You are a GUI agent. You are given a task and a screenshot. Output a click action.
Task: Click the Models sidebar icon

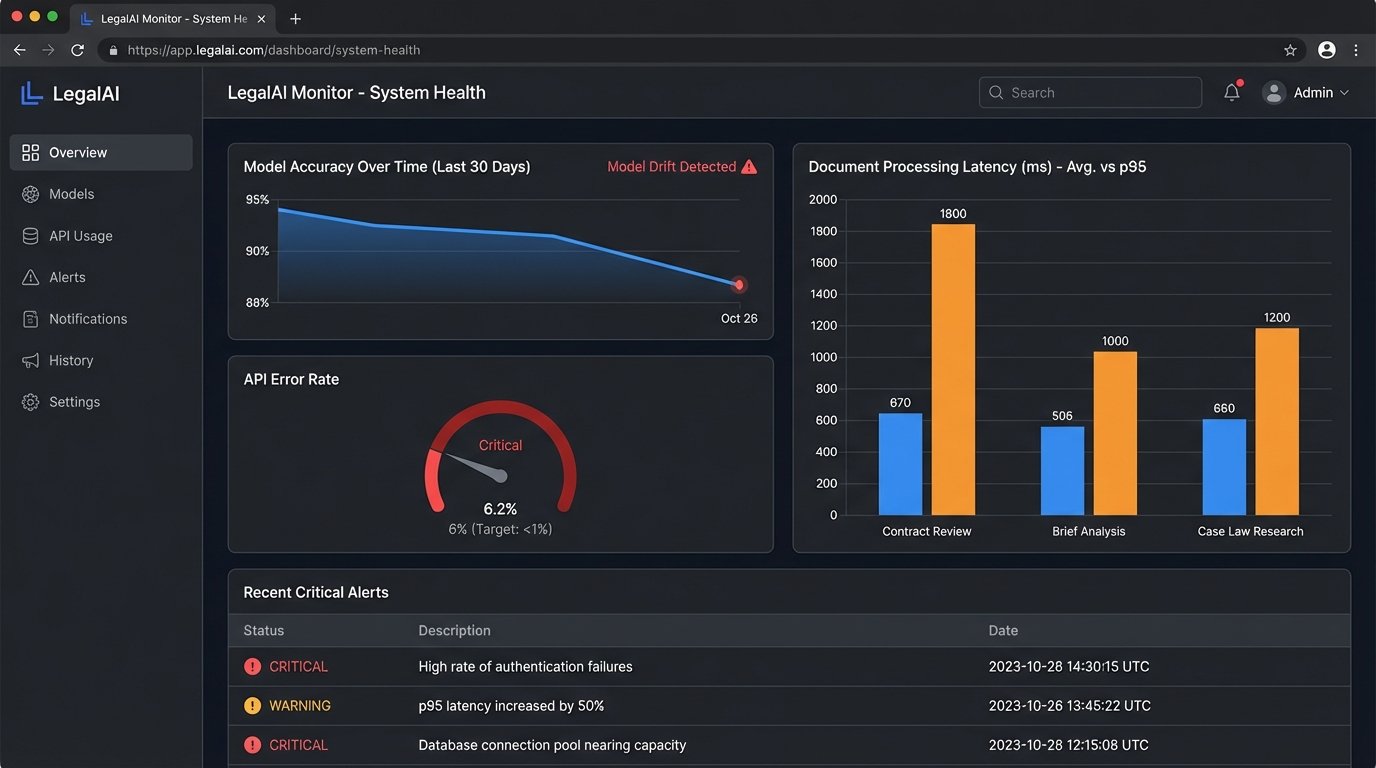31,194
